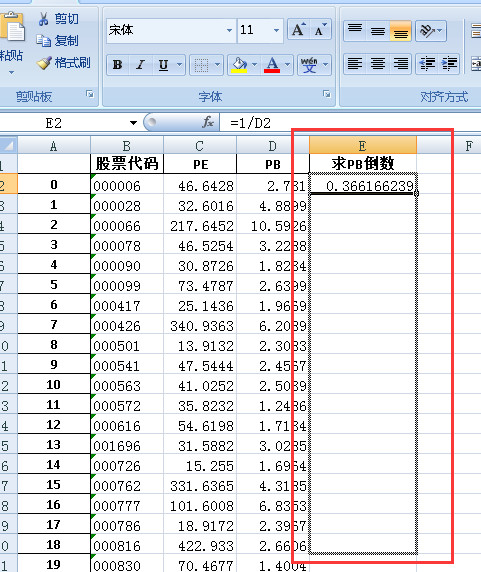The width and height of the screenshot is (481, 572).
Task: Click PE value 340.9363
Action: [x=200, y=325]
